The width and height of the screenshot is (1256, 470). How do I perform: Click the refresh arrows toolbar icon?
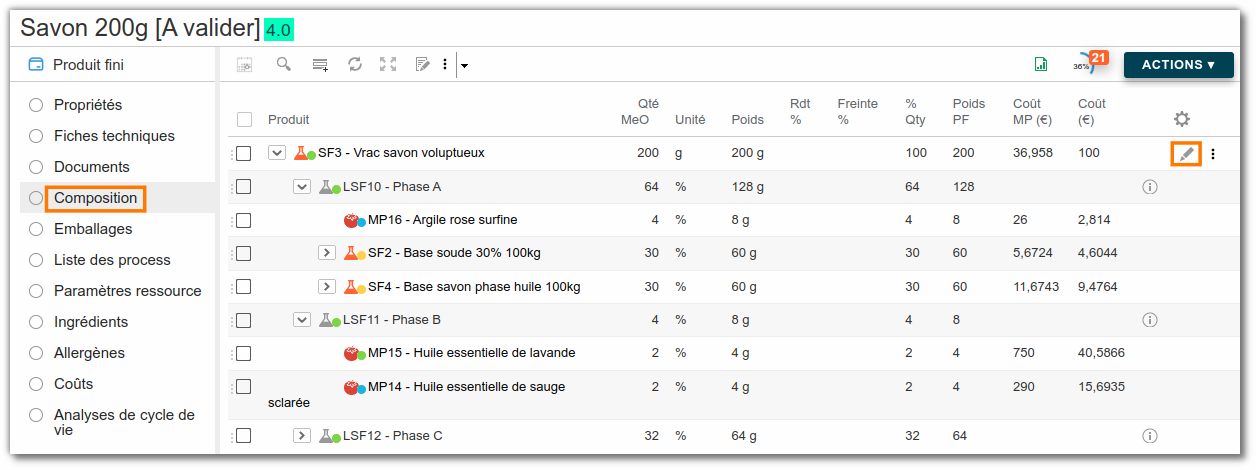(x=355, y=64)
